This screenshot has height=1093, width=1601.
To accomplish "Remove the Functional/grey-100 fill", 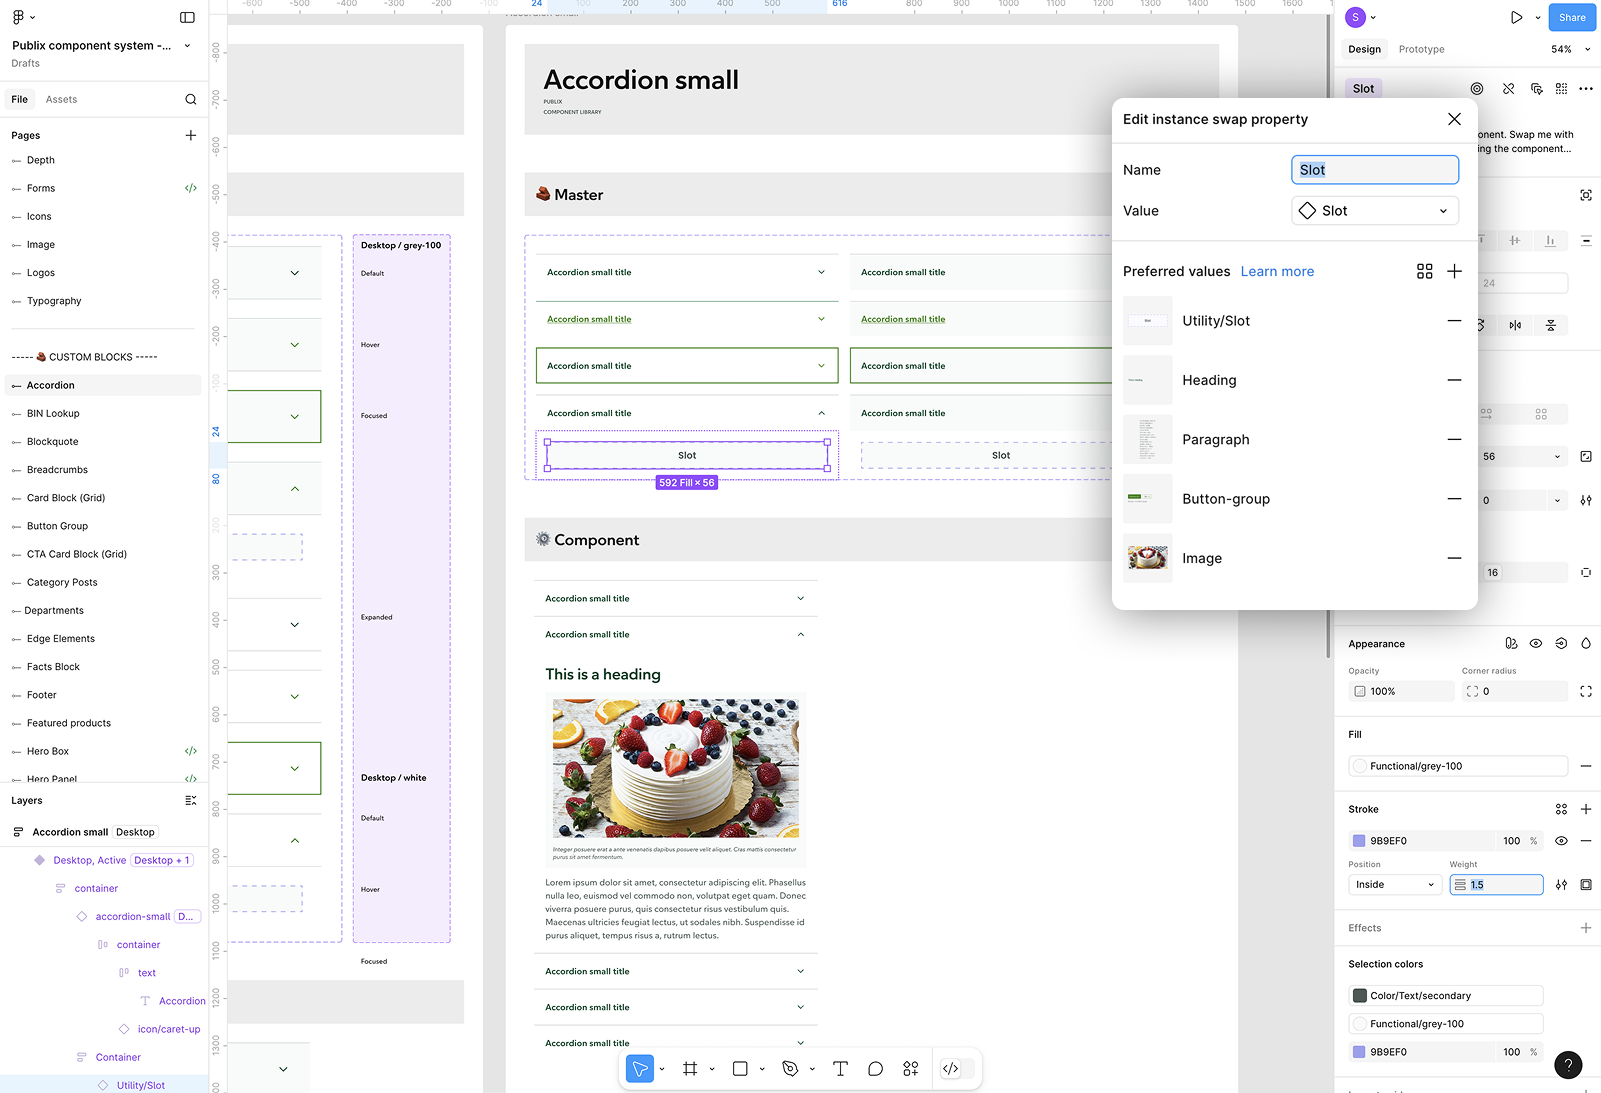I will click(x=1586, y=766).
